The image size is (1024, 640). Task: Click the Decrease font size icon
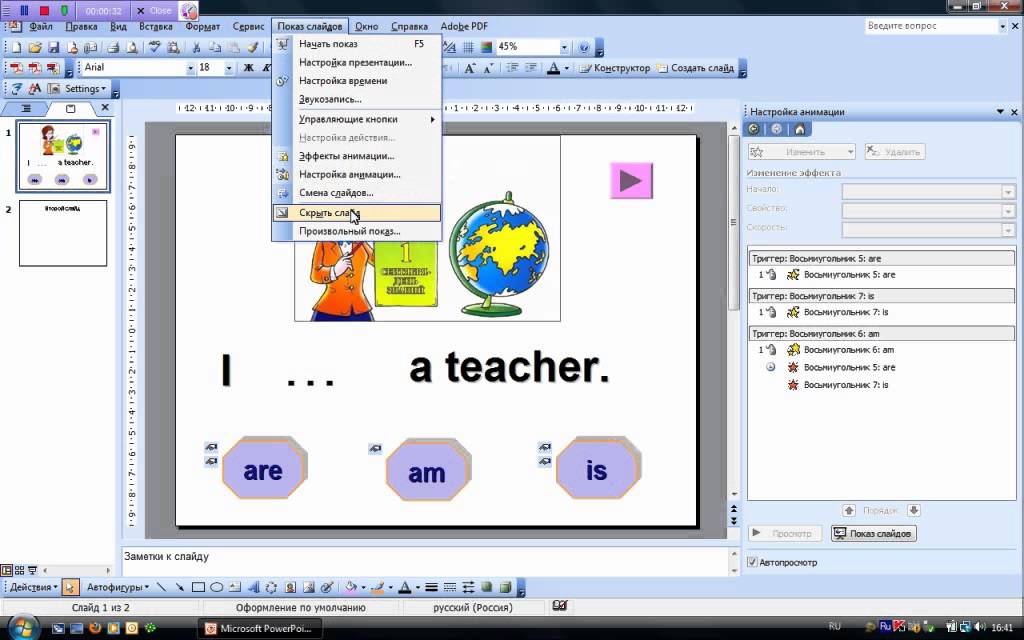pyautogui.click(x=488, y=68)
